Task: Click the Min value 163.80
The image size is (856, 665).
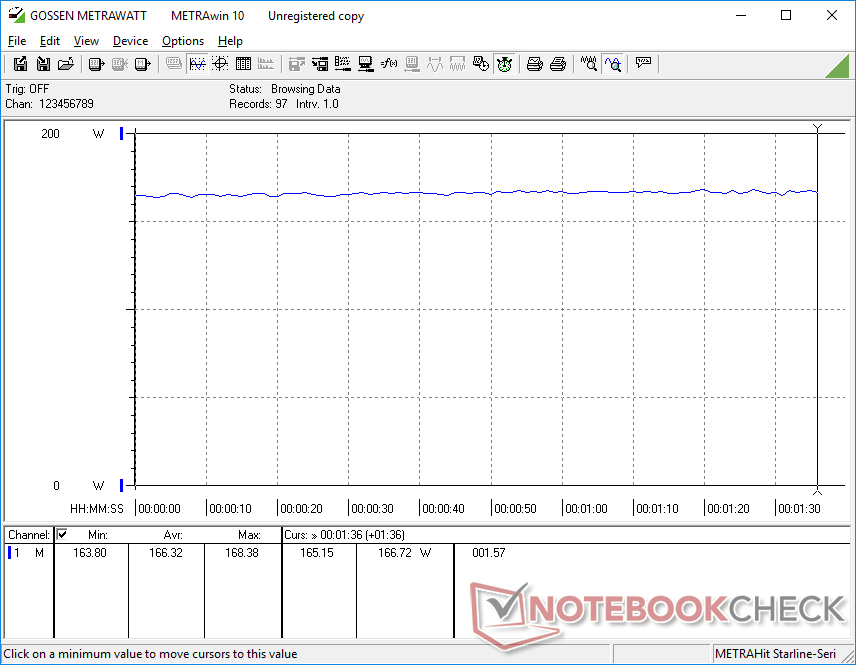Action: [90, 553]
